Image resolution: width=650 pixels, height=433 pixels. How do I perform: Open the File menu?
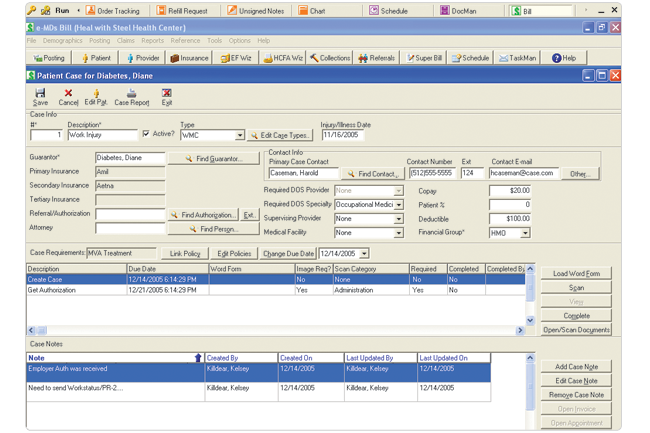click(32, 41)
